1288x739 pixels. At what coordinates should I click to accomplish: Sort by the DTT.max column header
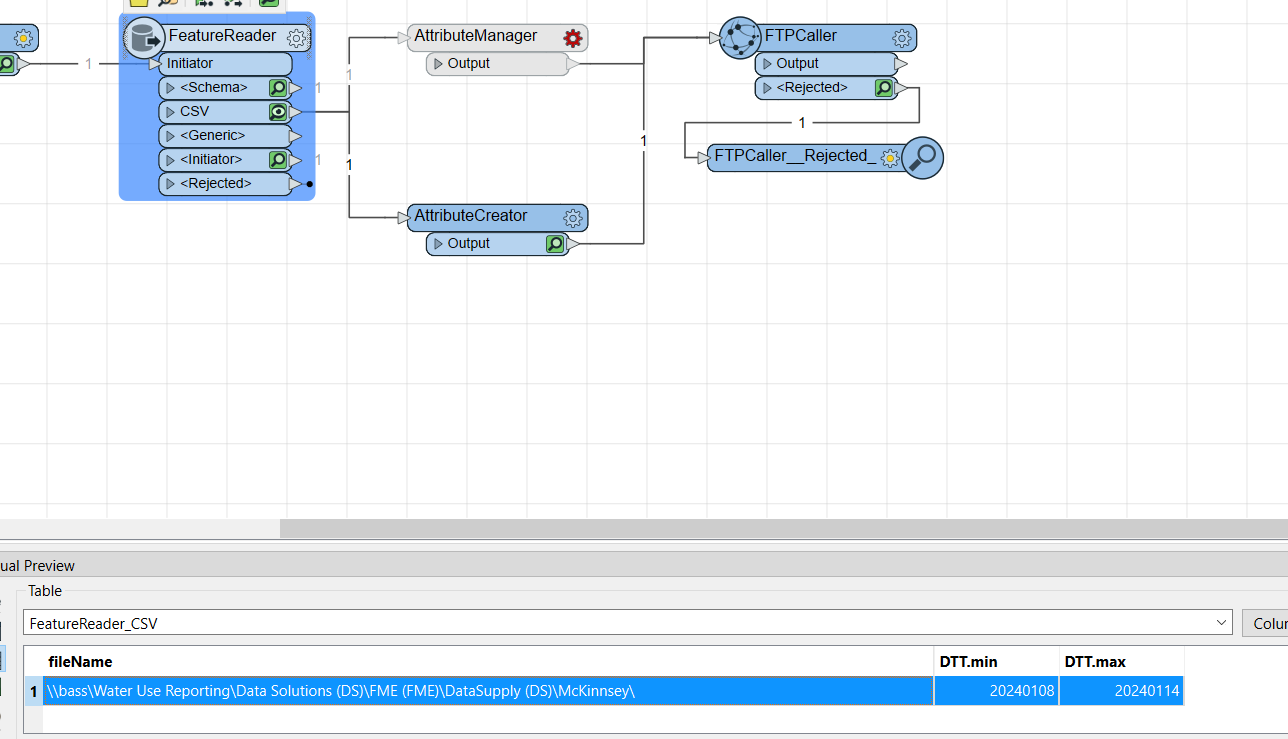(x=1121, y=662)
